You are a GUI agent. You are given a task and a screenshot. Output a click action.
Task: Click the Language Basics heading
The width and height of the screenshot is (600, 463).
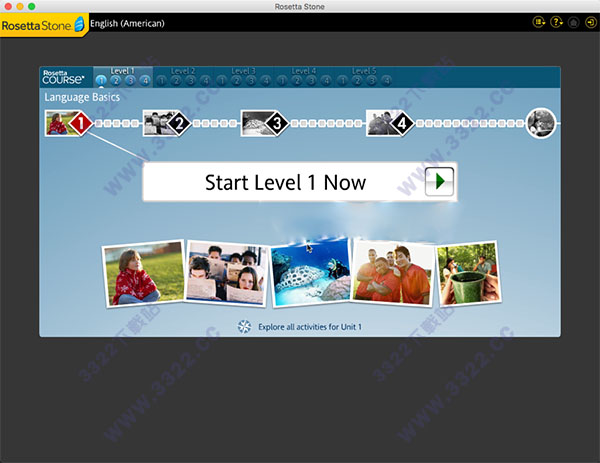82,97
